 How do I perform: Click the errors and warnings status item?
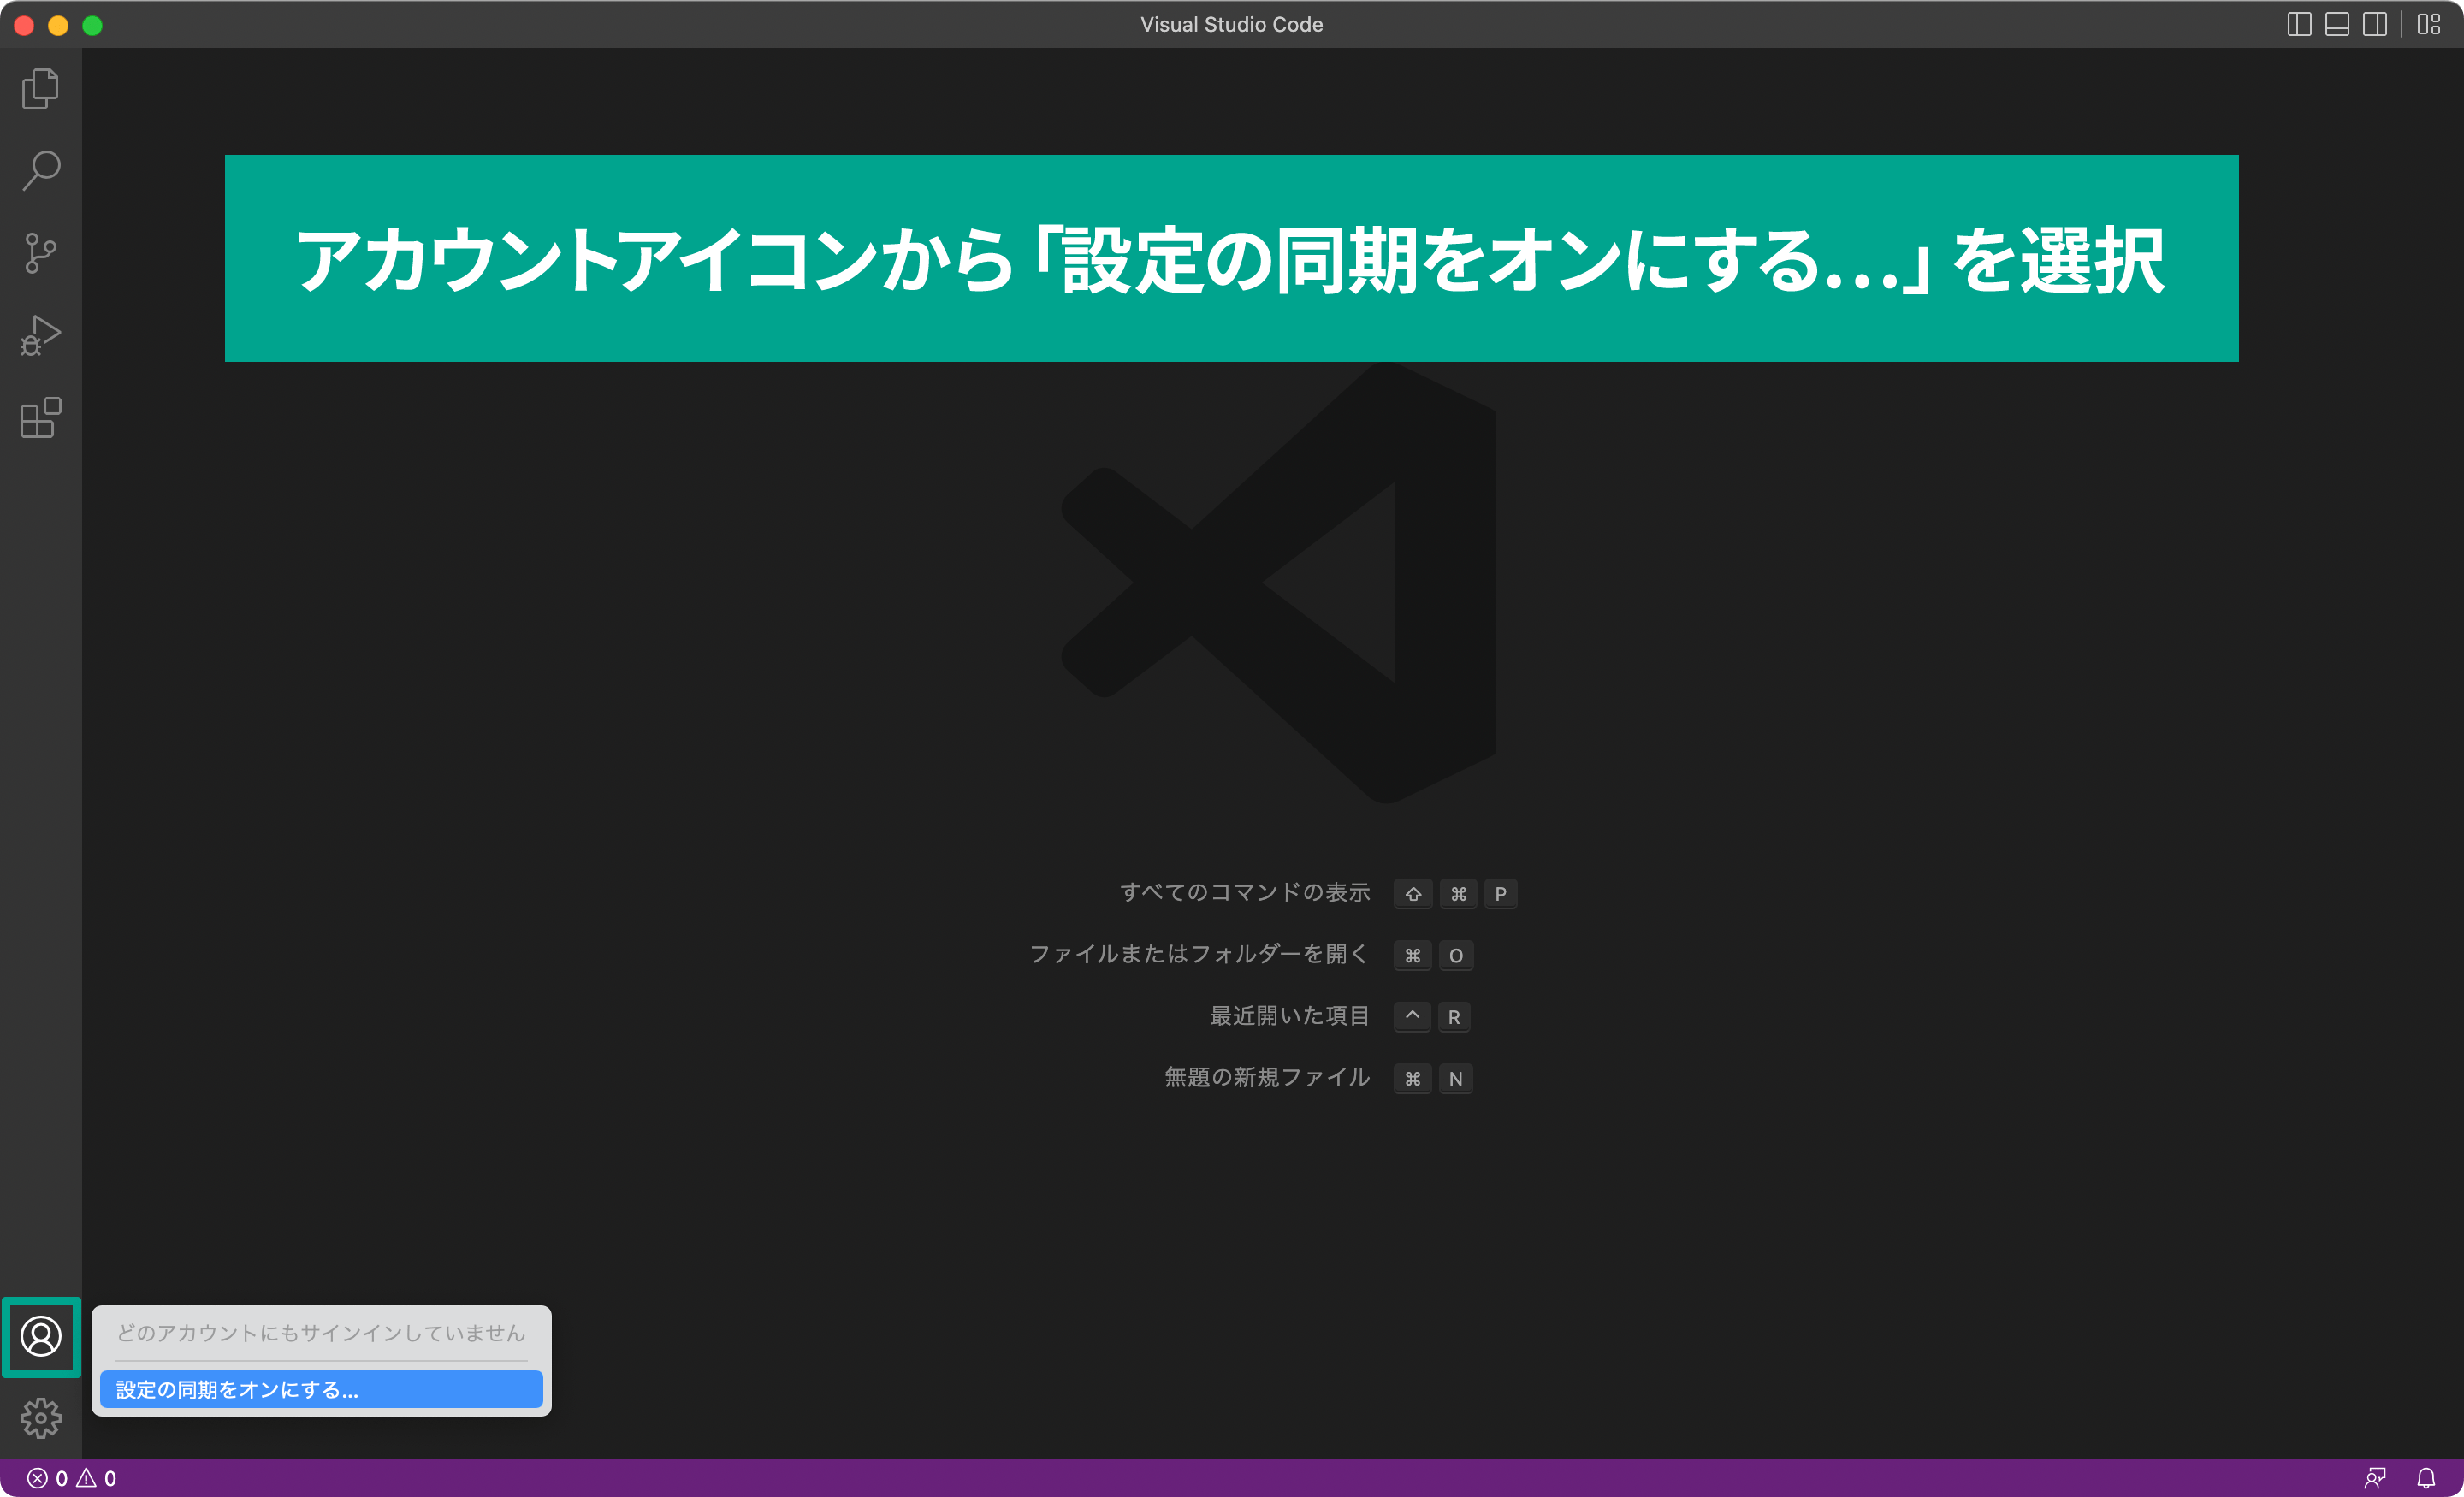tap(71, 1478)
